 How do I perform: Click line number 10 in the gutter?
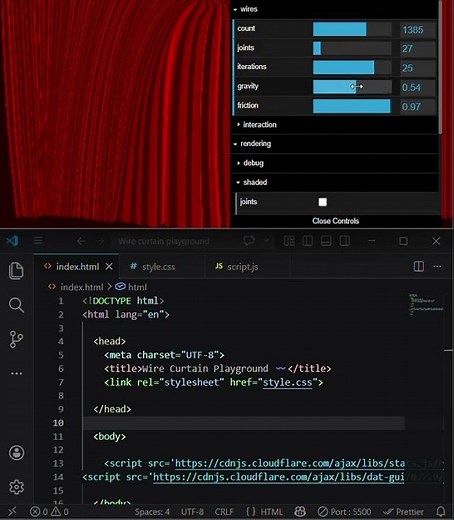point(58,423)
